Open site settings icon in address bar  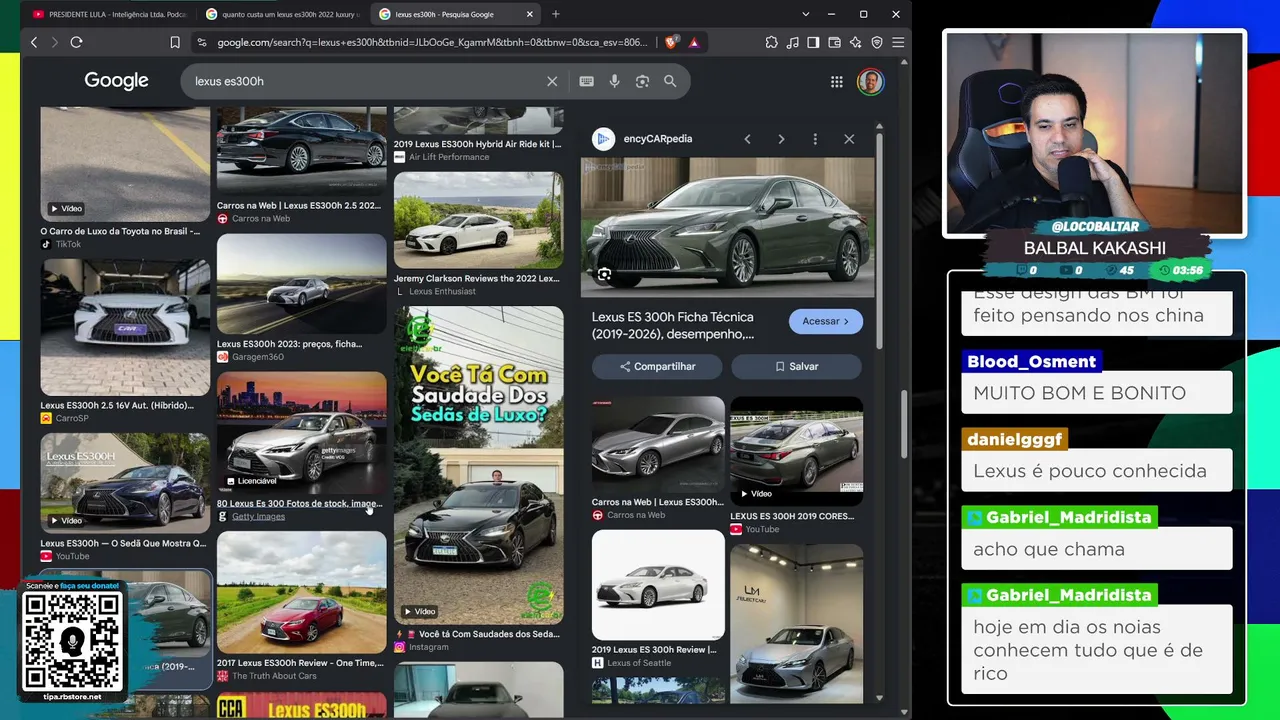coord(202,42)
